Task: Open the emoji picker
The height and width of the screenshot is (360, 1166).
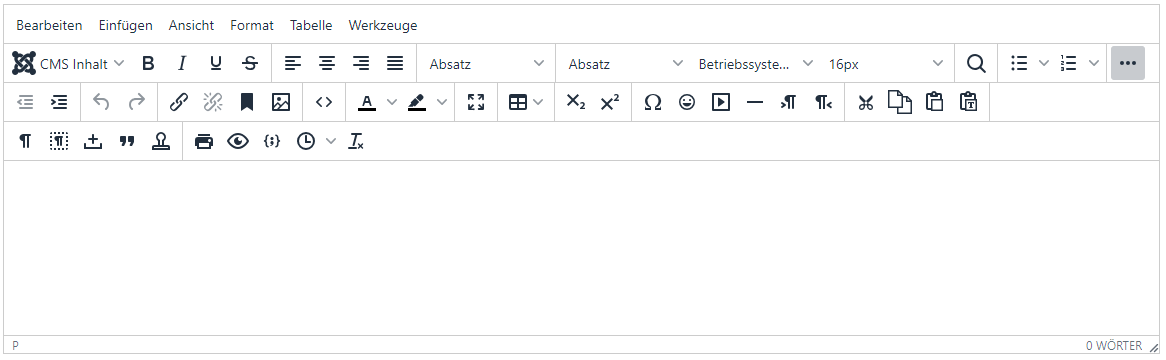Action: click(x=687, y=103)
